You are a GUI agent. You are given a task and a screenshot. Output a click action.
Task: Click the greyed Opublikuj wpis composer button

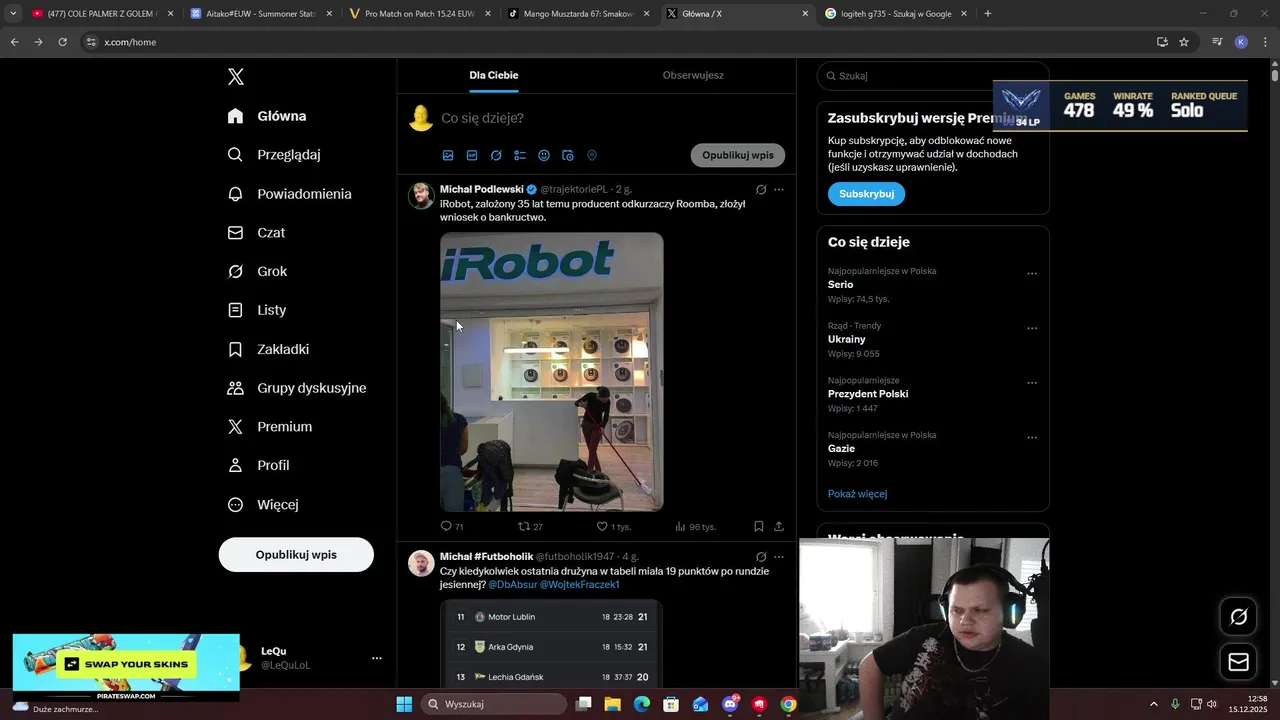click(x=738, y=155)
